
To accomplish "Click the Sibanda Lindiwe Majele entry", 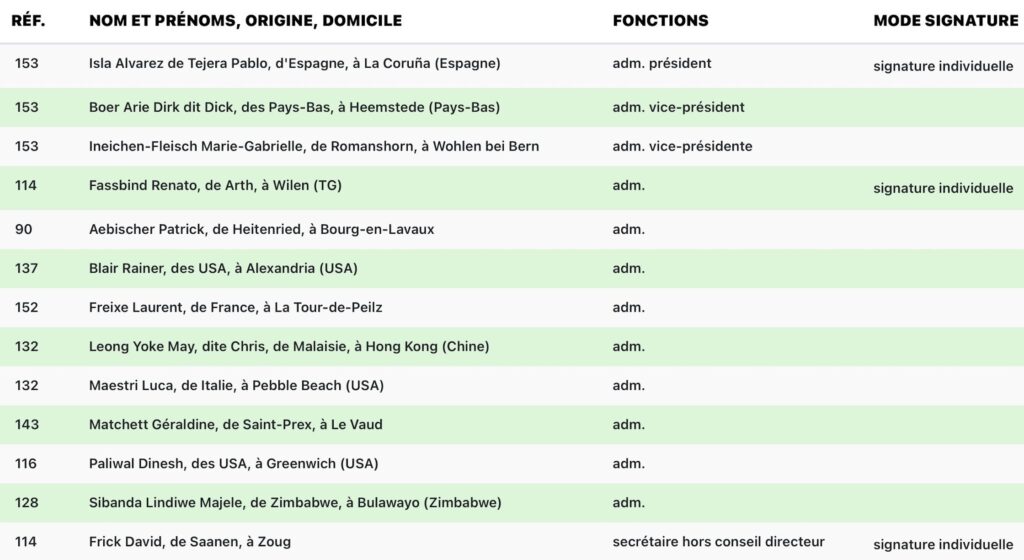I will [x=295, y=502].
